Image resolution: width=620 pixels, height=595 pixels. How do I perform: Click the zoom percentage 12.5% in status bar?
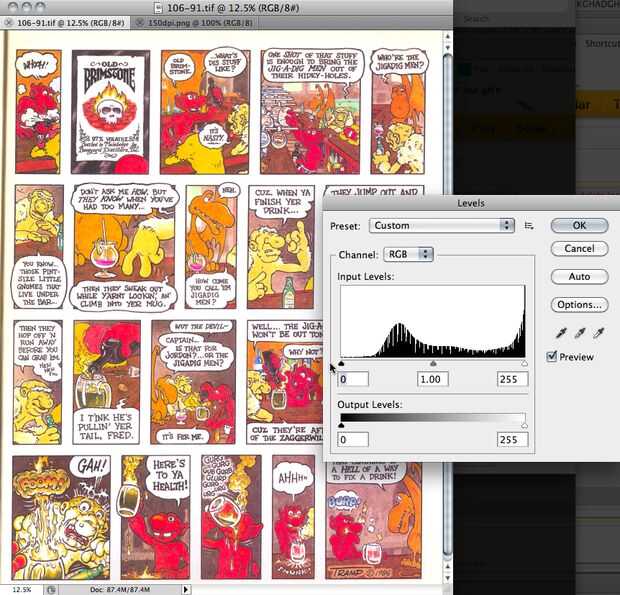21,589
